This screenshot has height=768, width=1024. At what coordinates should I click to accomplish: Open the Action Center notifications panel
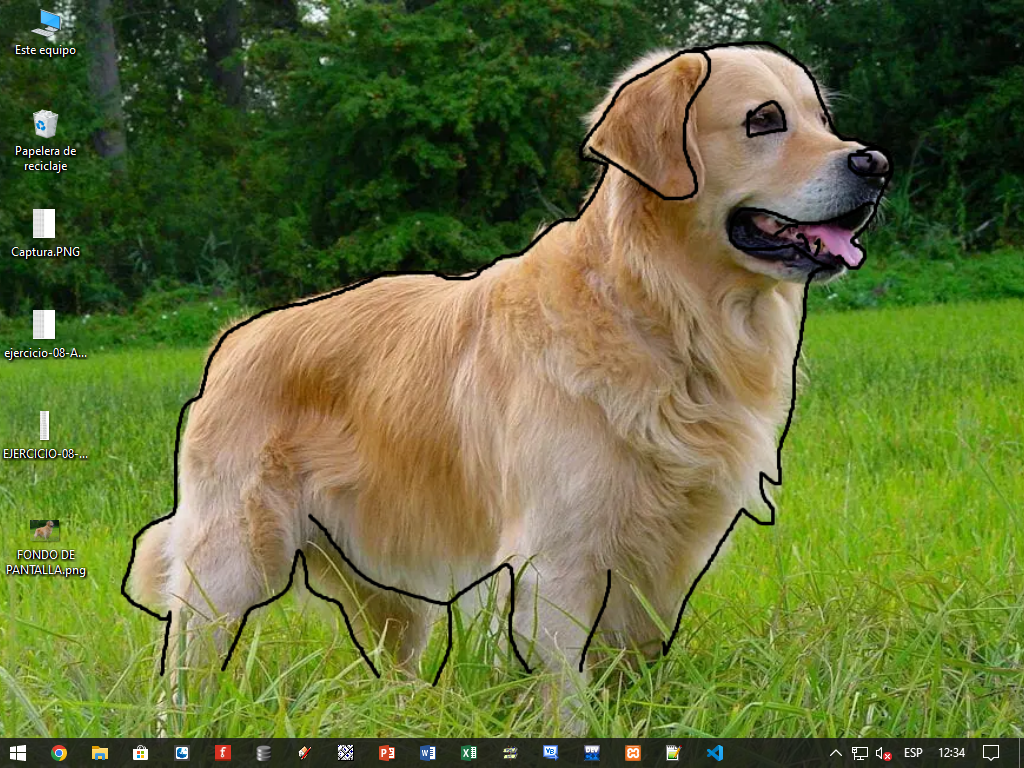pos(991,753)
